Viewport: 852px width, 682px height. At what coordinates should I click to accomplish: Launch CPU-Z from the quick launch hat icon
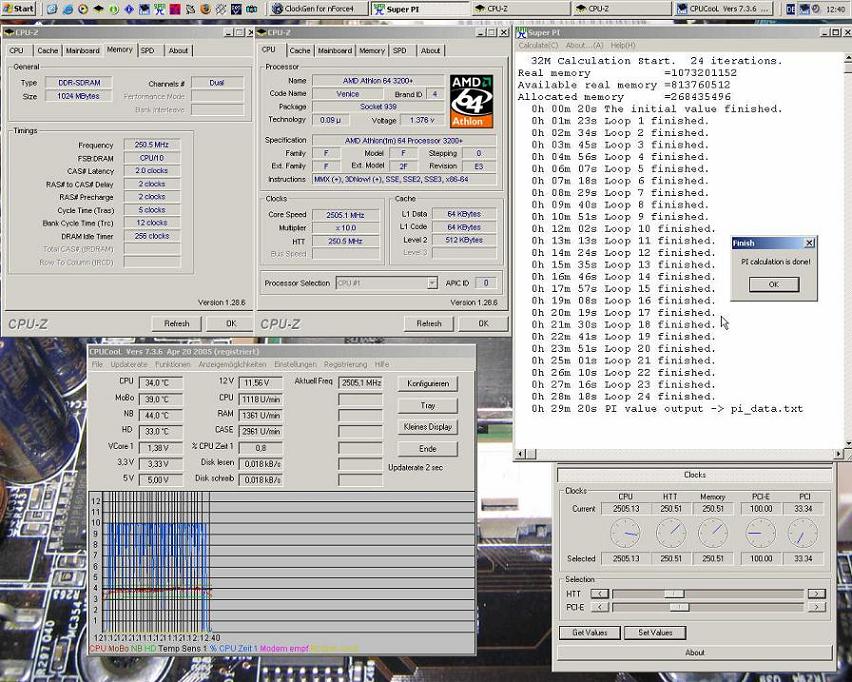[98, 9]
